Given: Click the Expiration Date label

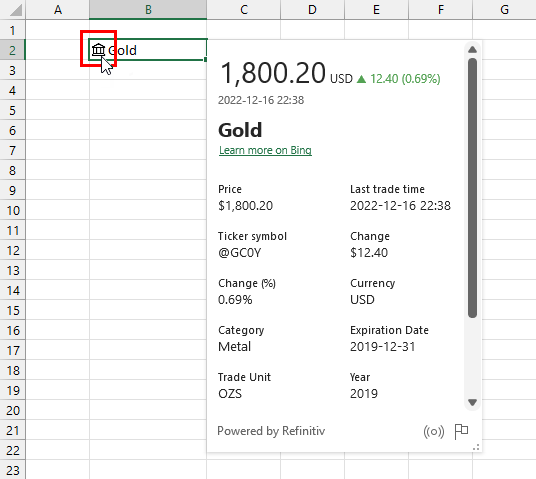Looking at the screenshot, I should (x=389, y=330).
